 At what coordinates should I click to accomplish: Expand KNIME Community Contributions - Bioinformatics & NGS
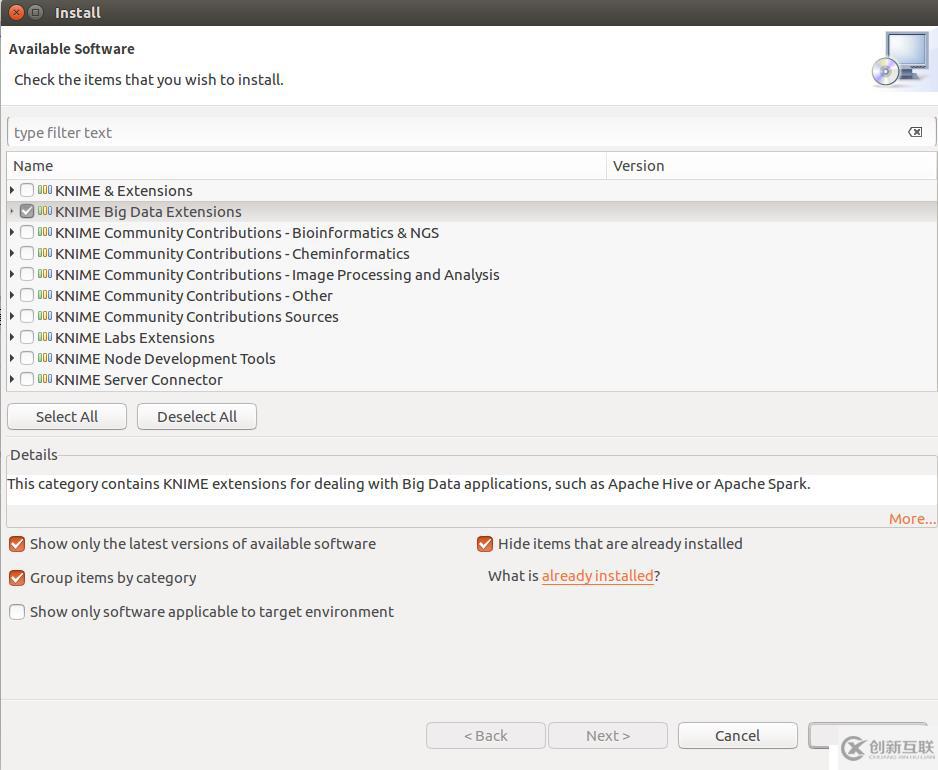[x=12, y=232]
